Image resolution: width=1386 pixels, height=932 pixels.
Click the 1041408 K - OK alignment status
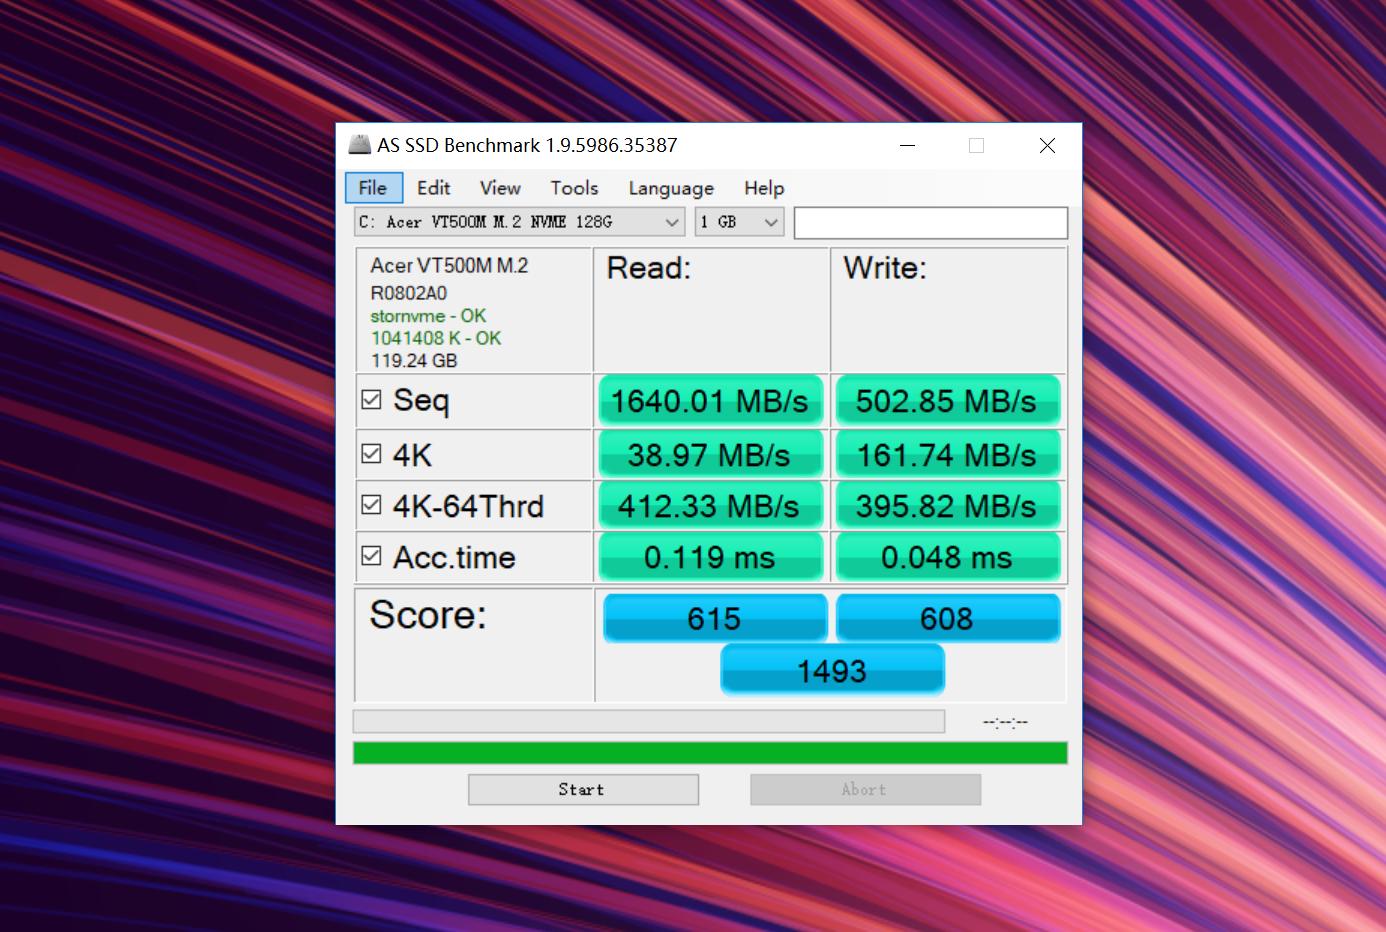coord(436,338)
